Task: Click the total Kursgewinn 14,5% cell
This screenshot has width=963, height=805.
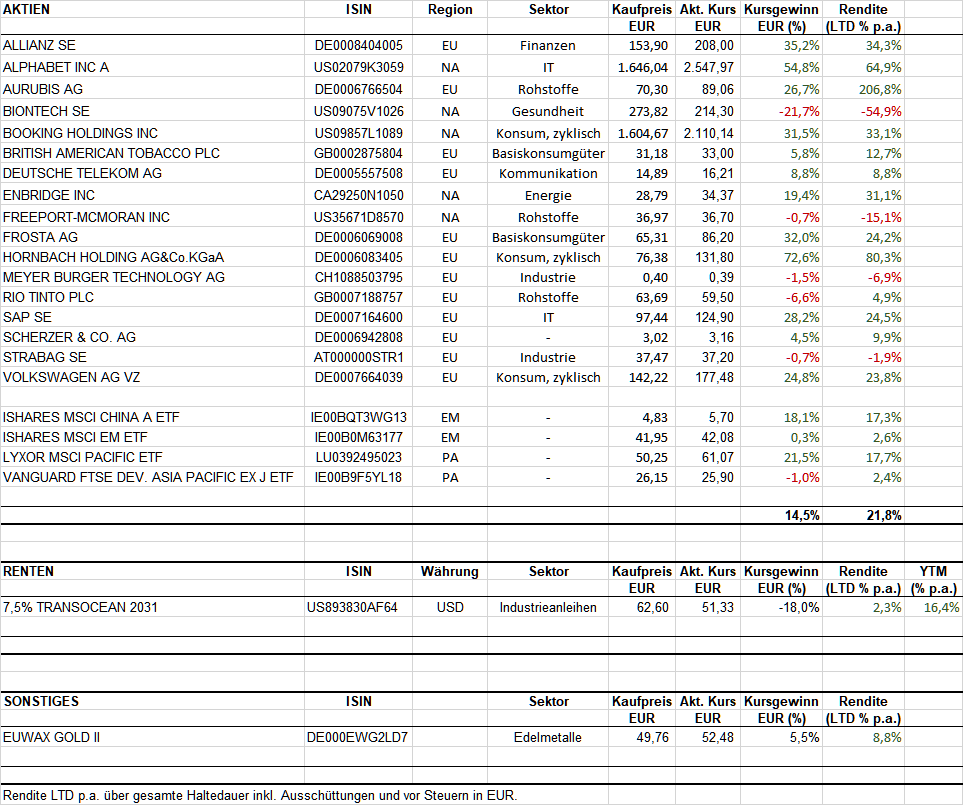Action: 781,516
